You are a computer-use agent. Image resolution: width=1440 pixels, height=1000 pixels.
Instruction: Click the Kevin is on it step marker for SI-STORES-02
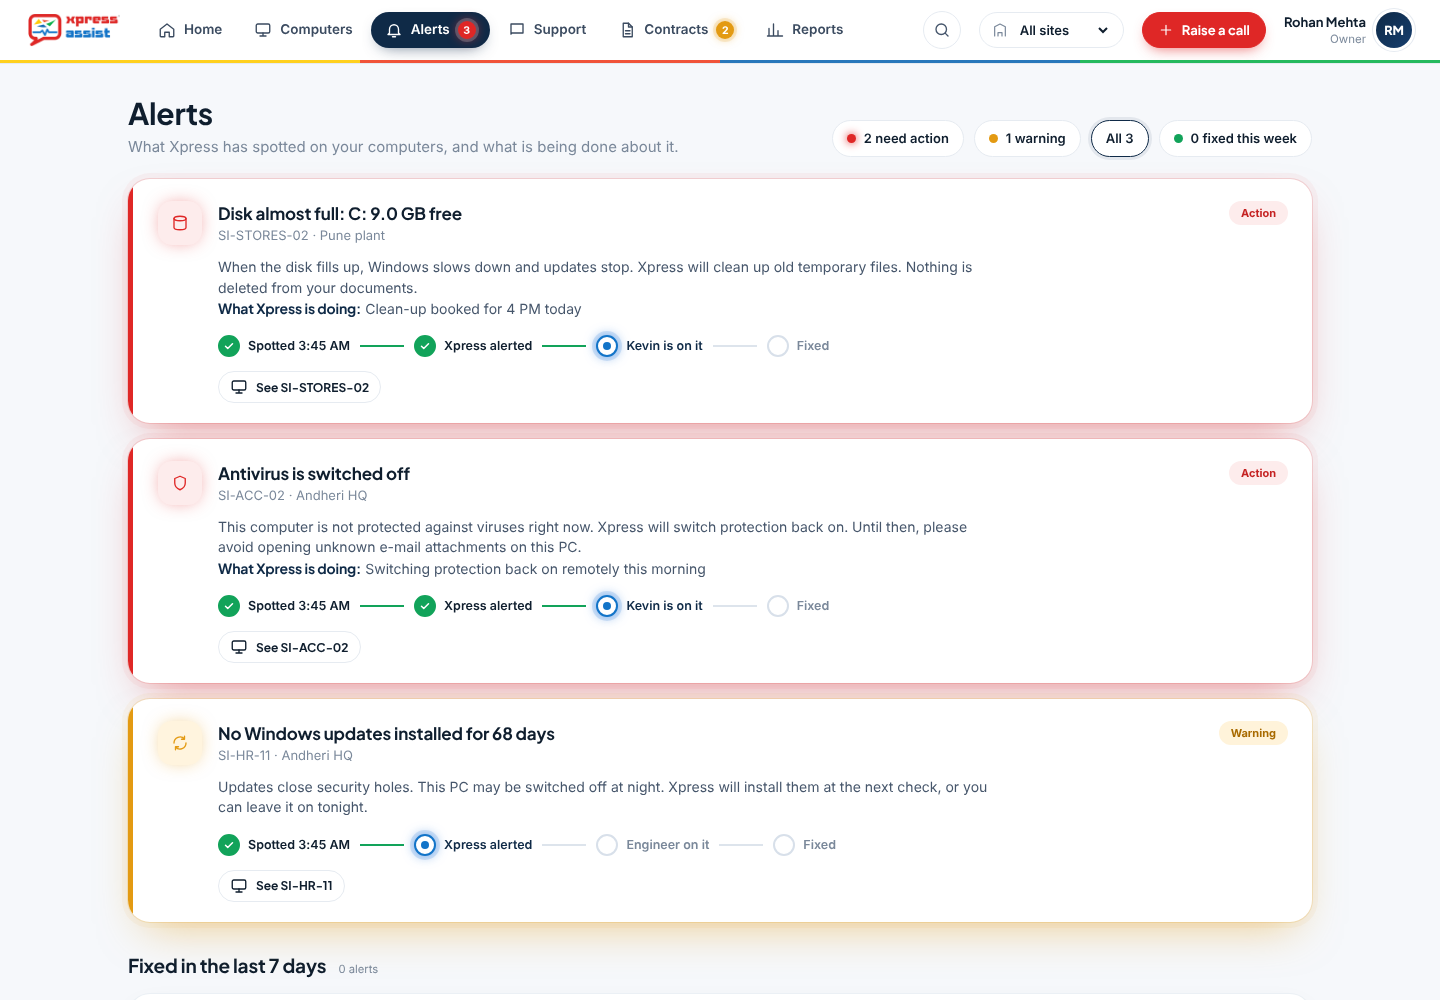pyautogui.click(x=607, y=346)
